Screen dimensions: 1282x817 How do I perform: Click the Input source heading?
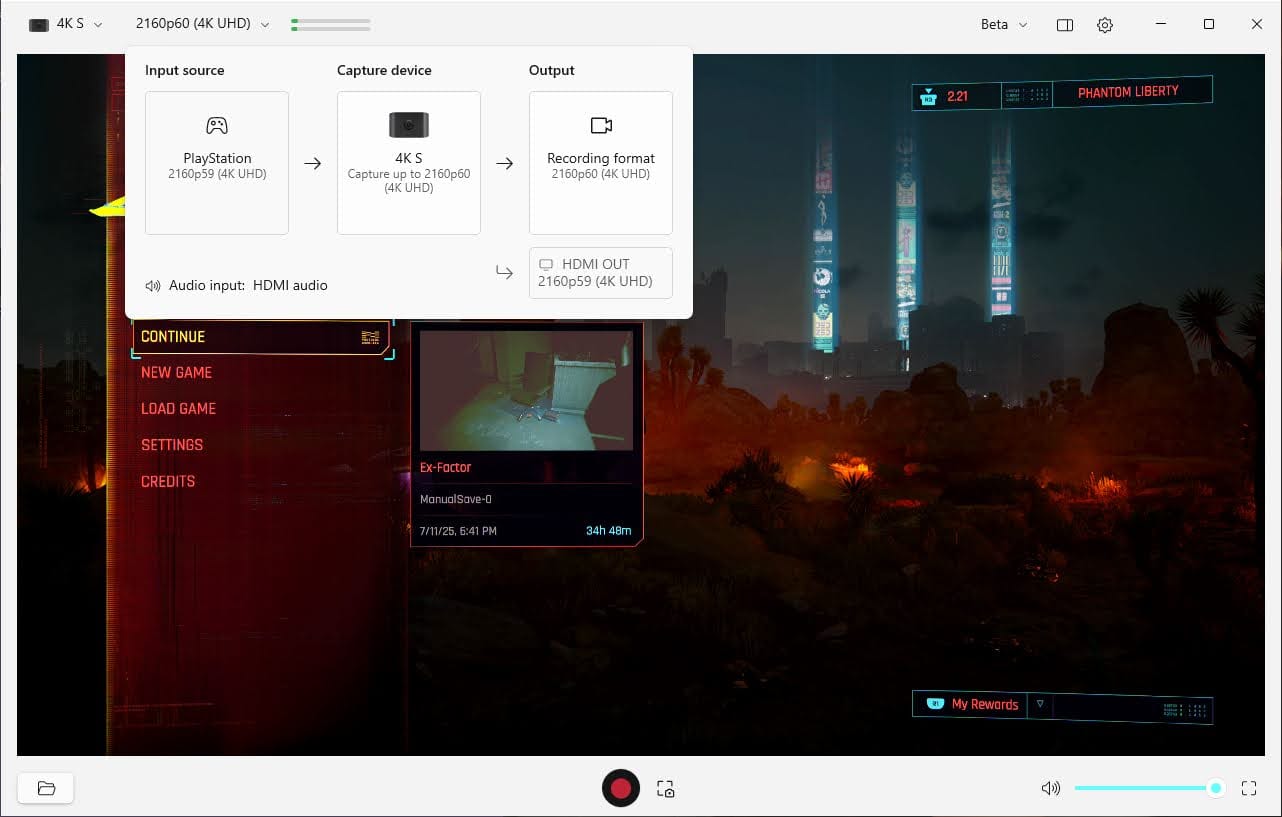pos(185,70)
